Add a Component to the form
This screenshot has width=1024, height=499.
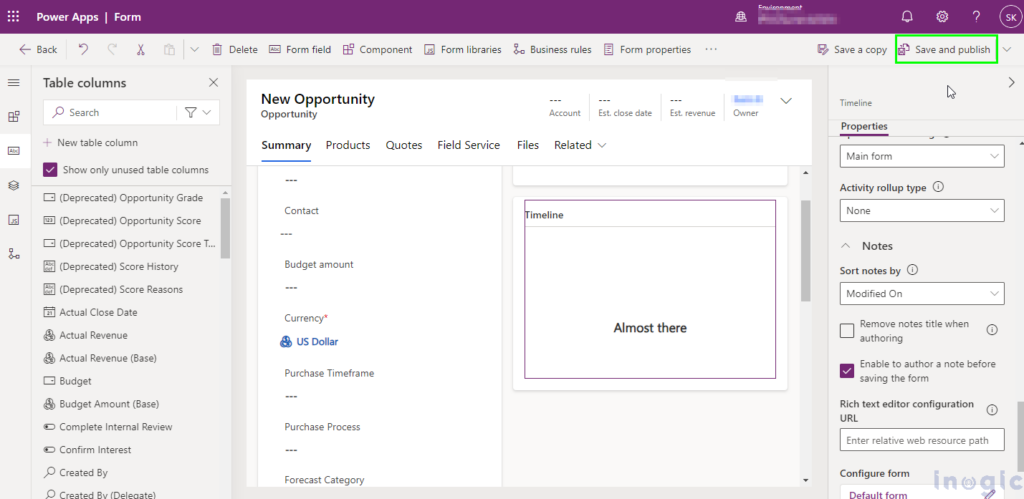(377, 49)
